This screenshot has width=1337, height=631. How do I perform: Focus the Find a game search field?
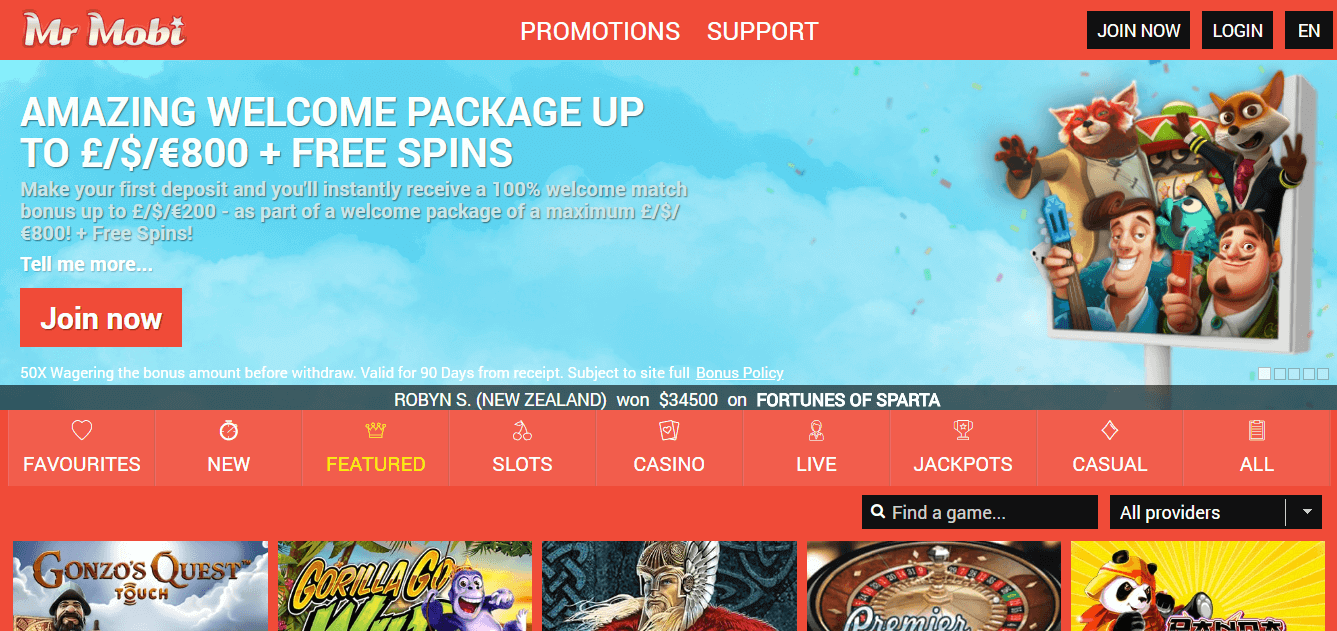point(980,512)
